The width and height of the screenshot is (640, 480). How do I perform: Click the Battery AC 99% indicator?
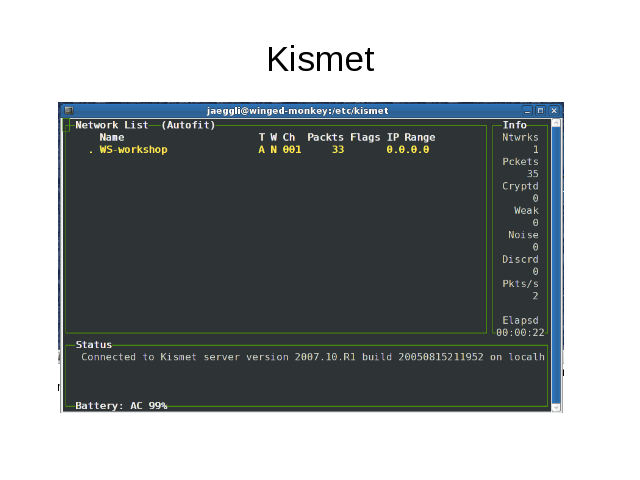pyautogui.click(x=121, y=406)
